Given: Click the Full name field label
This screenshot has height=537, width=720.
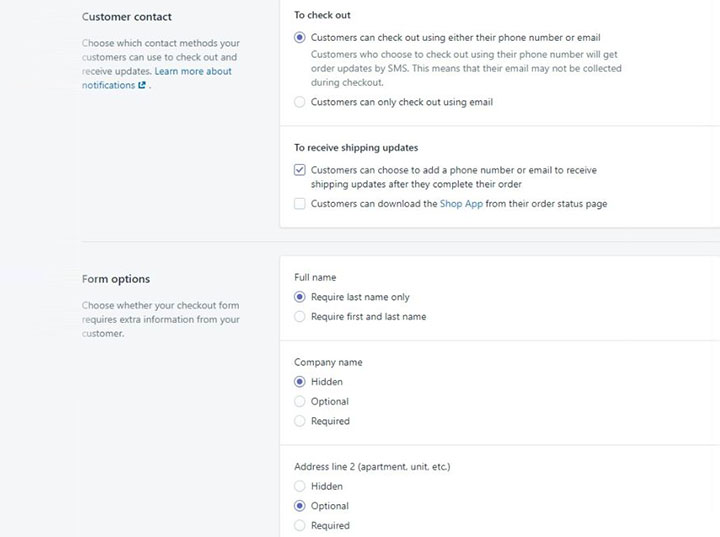Looking at the screenshot, I should [x=315, y=277].
